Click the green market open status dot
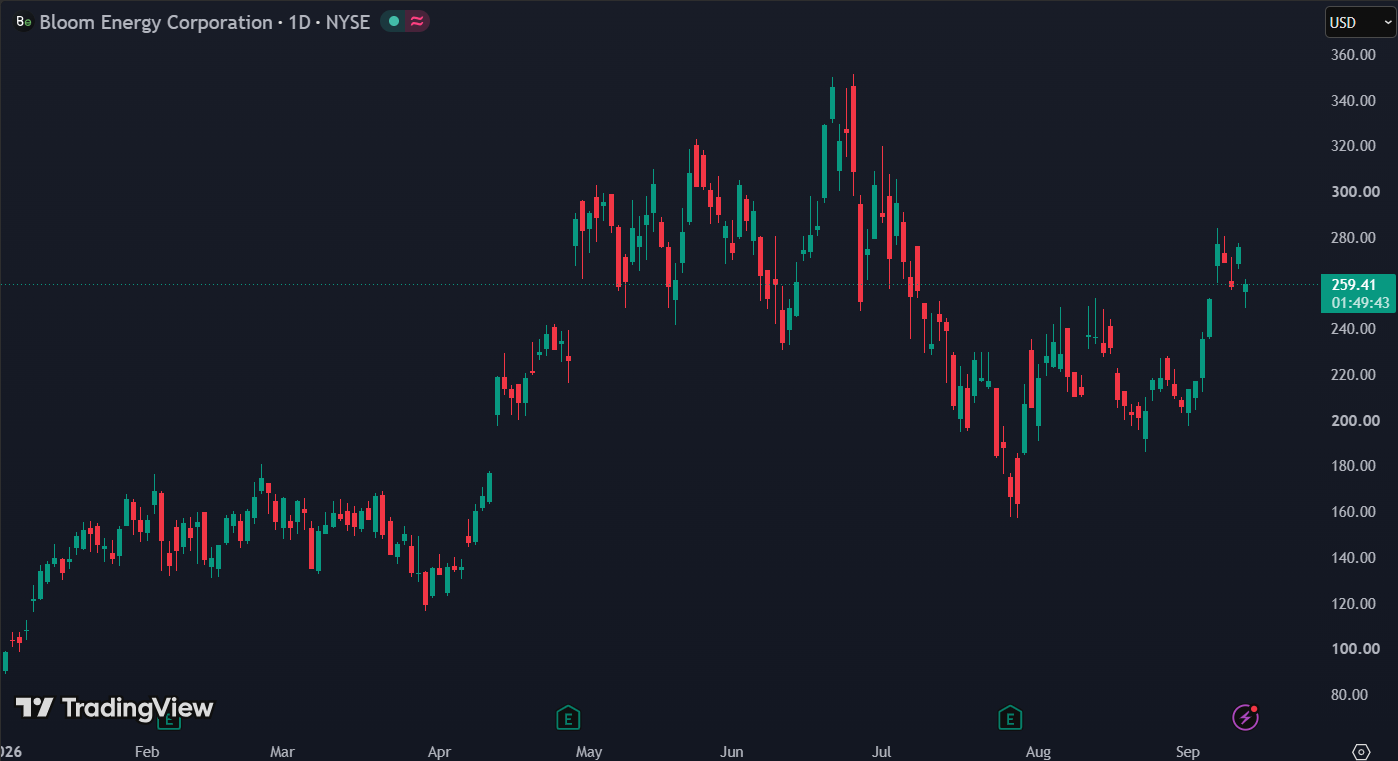Image resolution: width=1398 pixels, height=761 pixels. (x=394, y=21)
